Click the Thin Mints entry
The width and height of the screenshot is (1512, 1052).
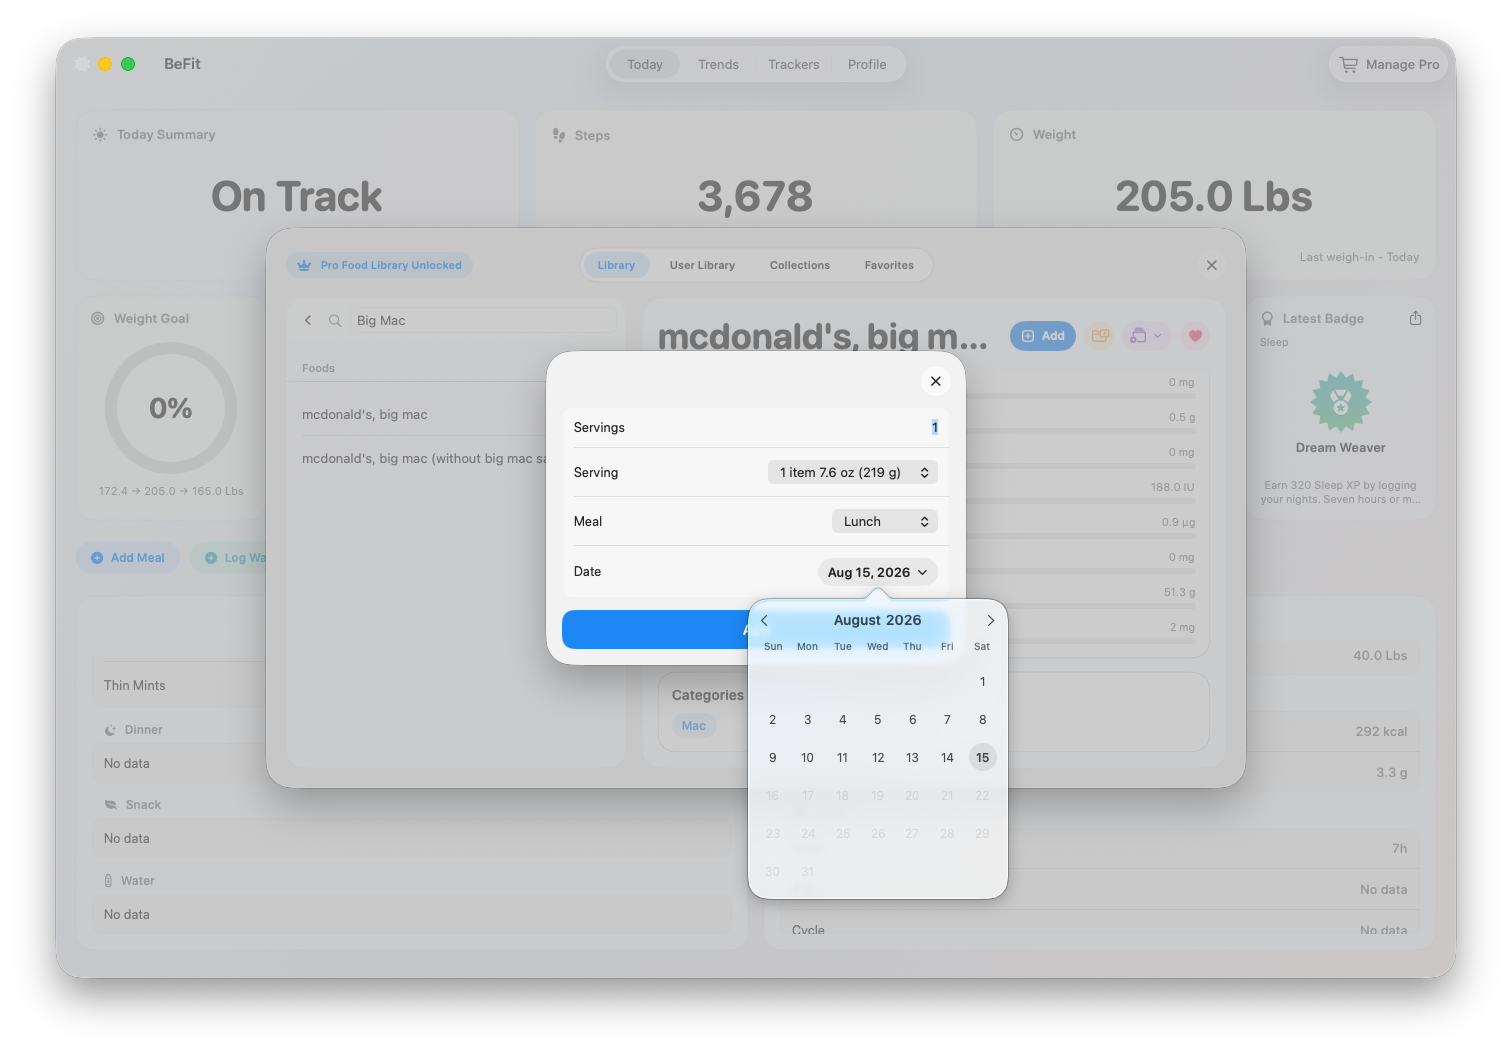(x=135, y=686)
